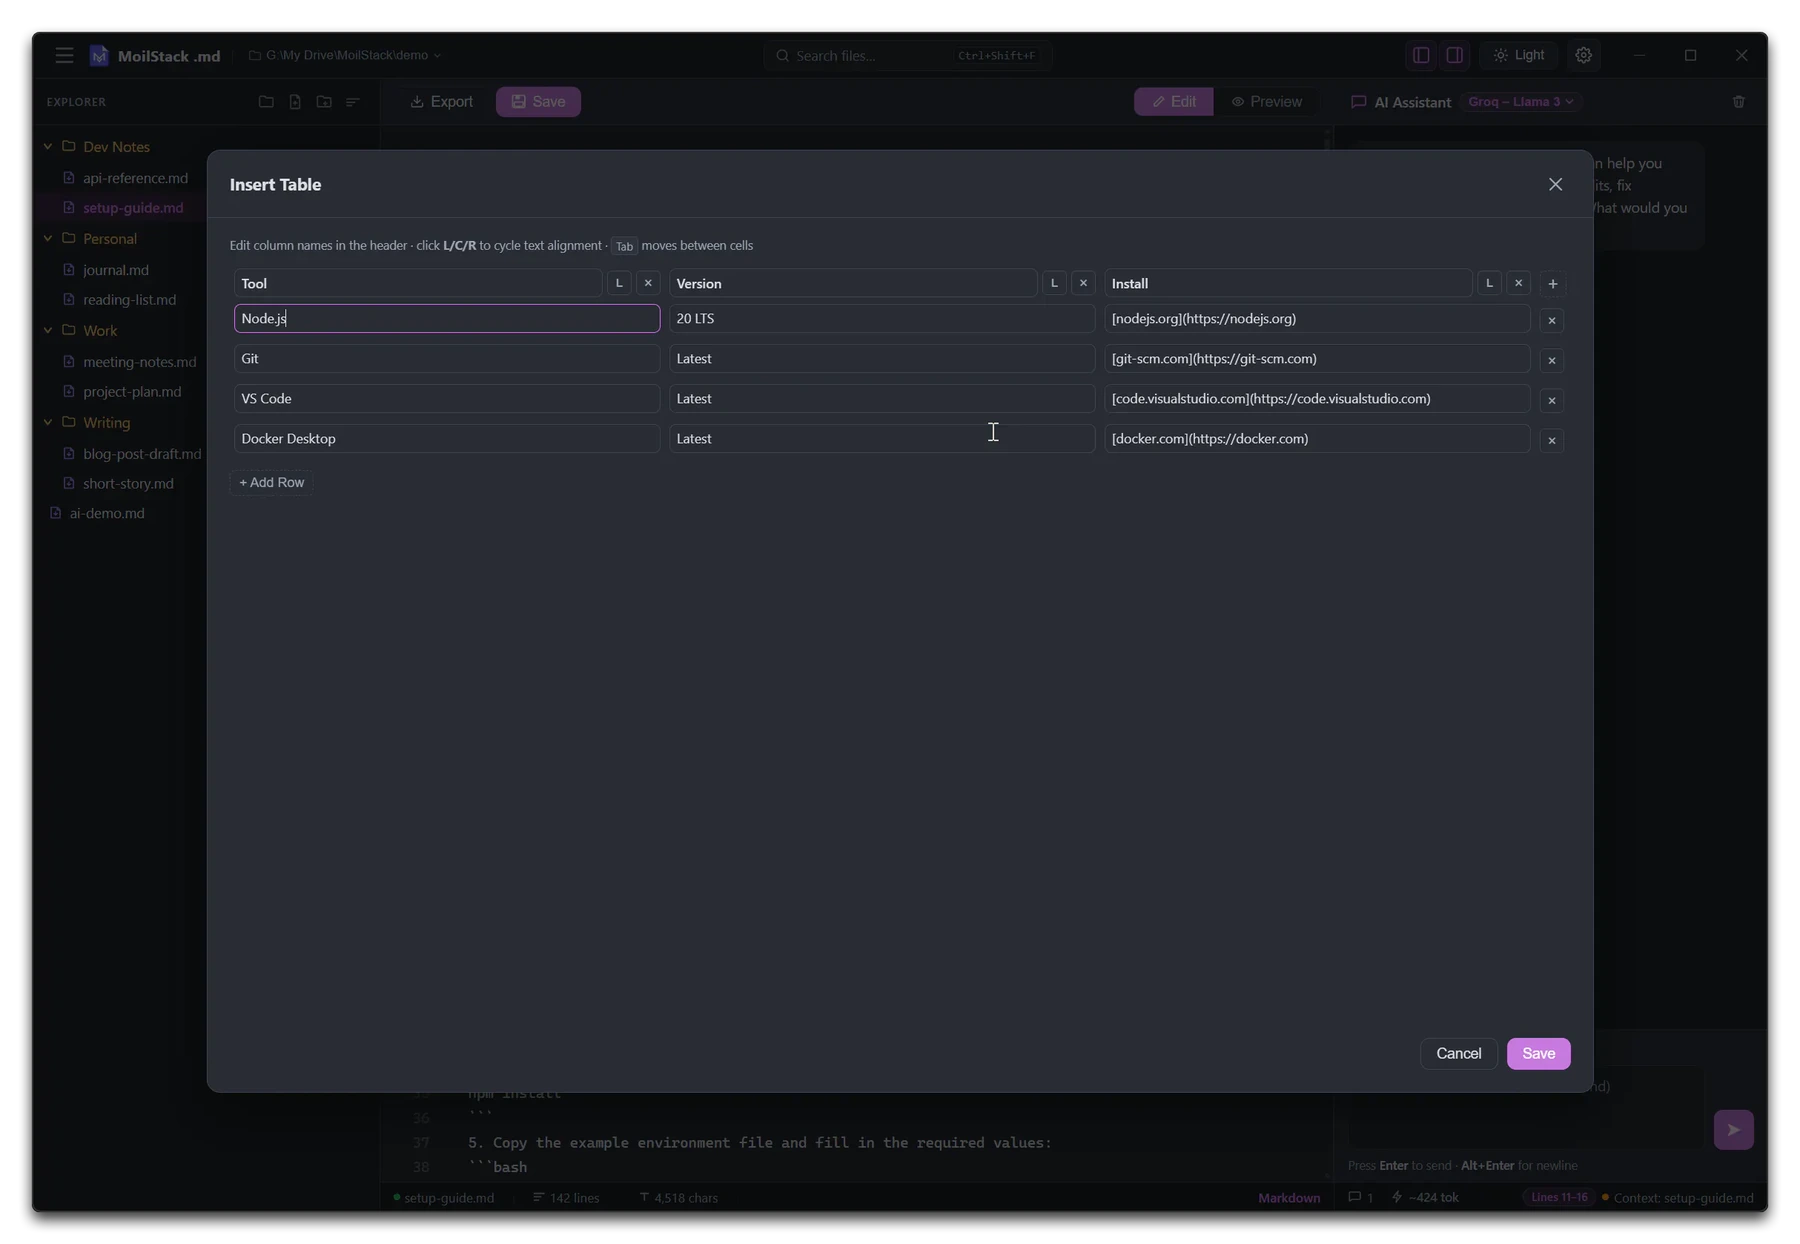Focus the 20 LTS version cell
Image resolution: width=1800 pixels, height=1244 pixels.
coord(882,318)
